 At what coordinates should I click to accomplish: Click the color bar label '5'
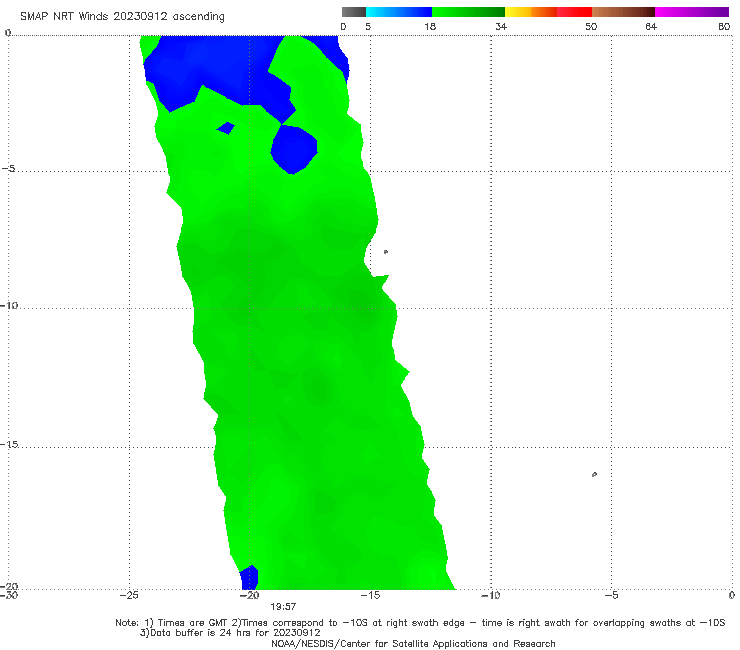pos(368,26)
